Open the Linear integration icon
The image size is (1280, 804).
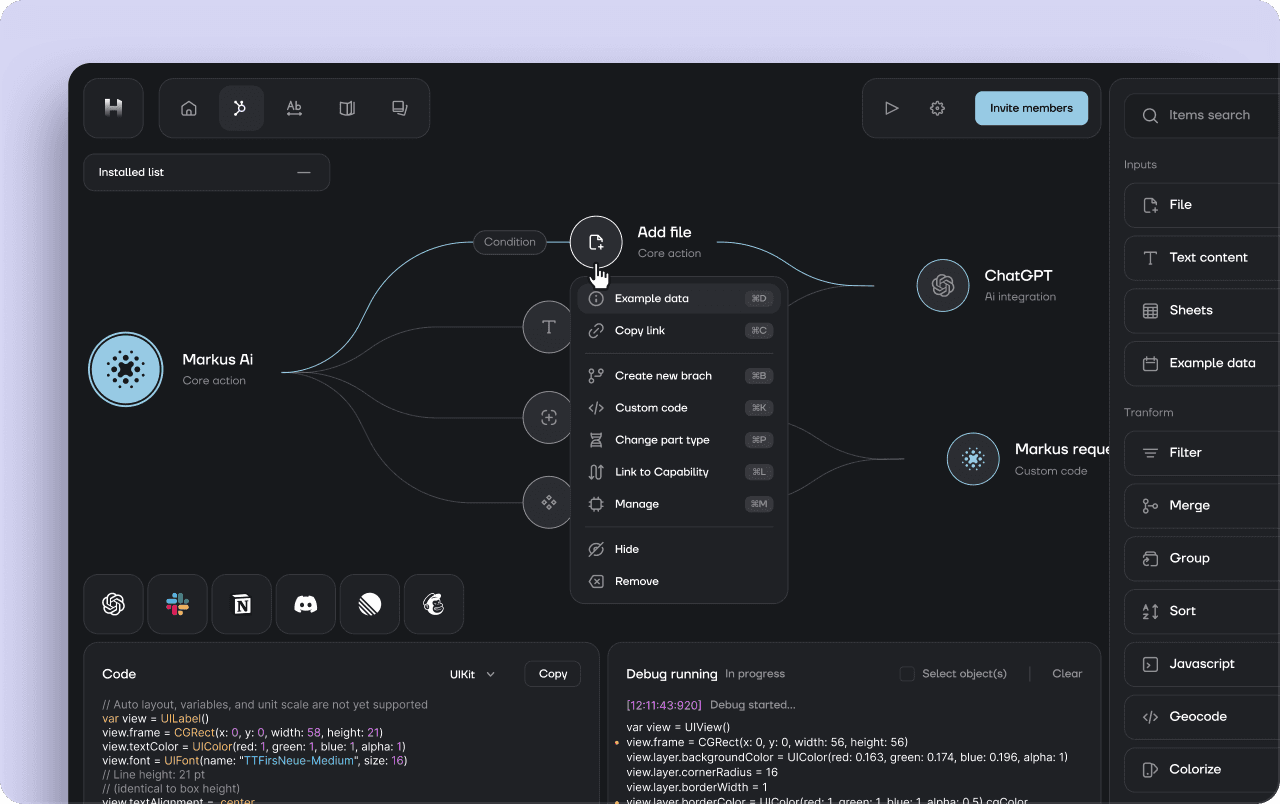(x=370, y=604)
